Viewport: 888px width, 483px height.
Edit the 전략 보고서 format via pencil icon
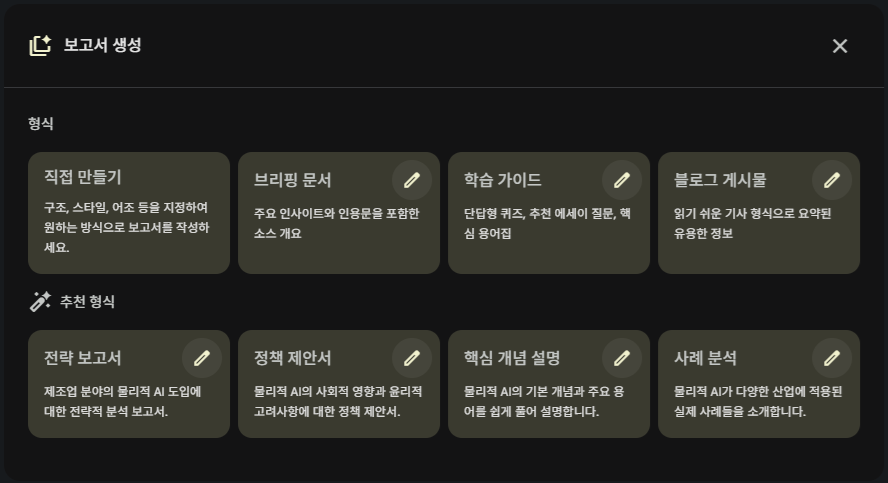point(202,358)
